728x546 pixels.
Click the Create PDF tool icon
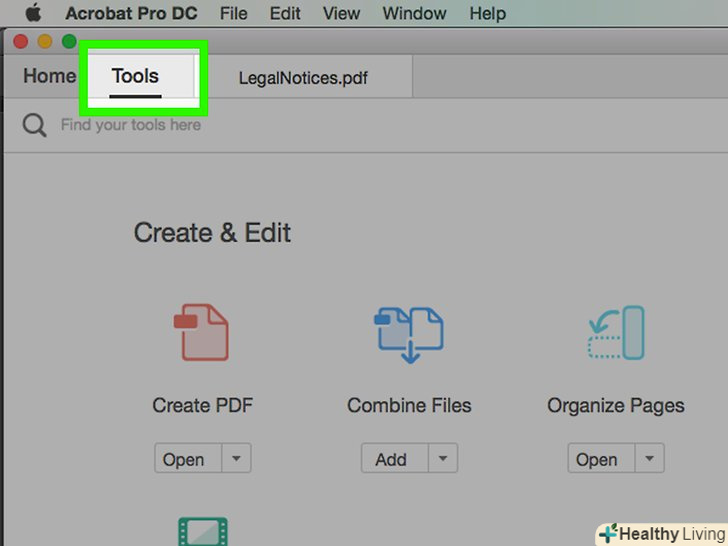(202, 332)
